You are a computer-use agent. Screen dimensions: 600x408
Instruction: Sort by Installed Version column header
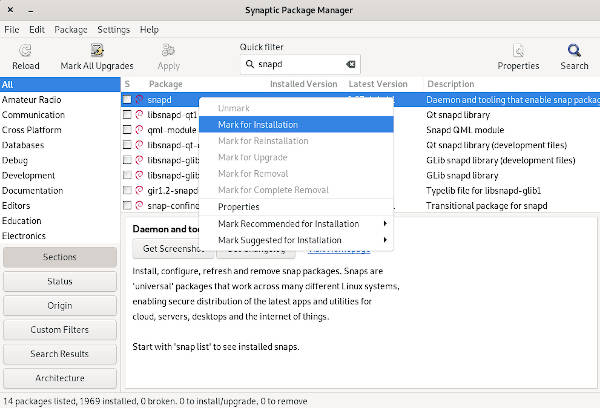(303, 84)
